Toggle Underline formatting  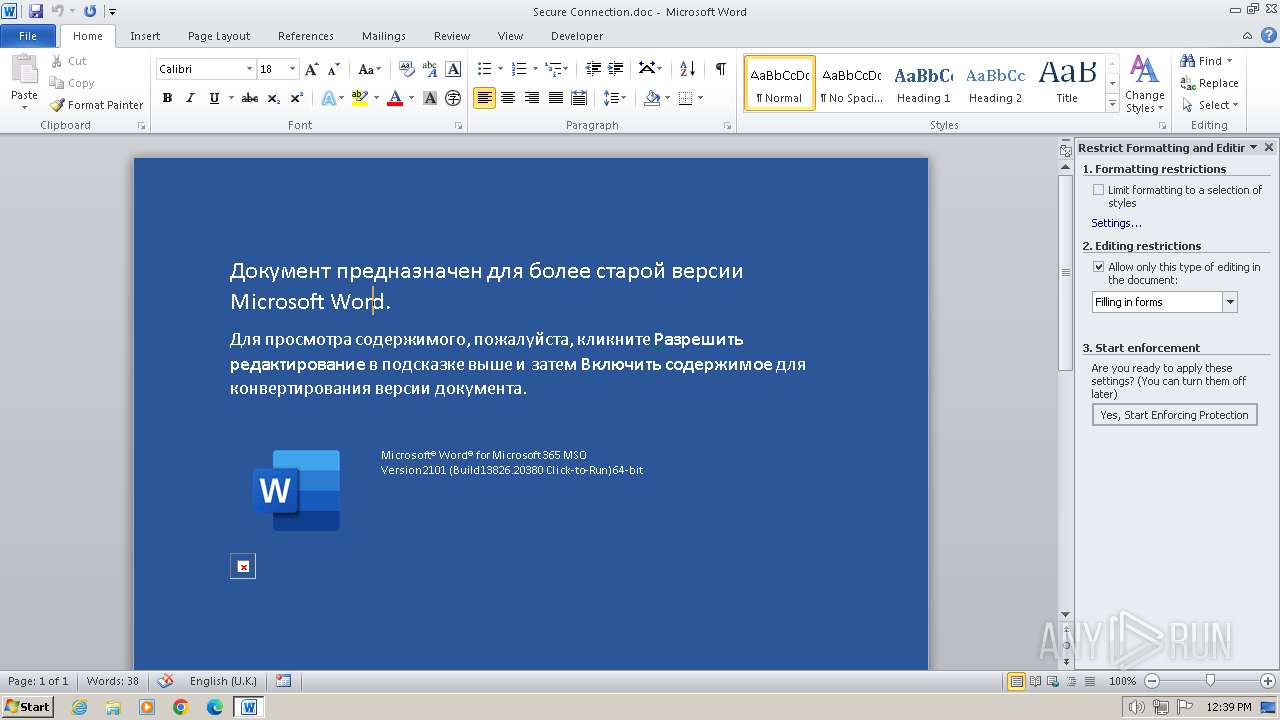[x=213, y=98]
